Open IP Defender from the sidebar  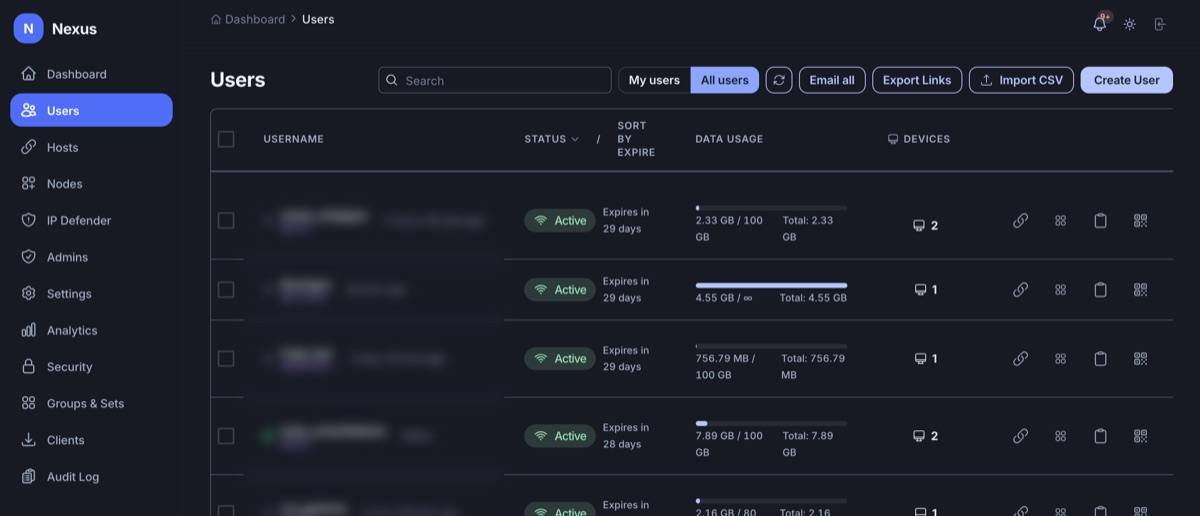(91, 220)
